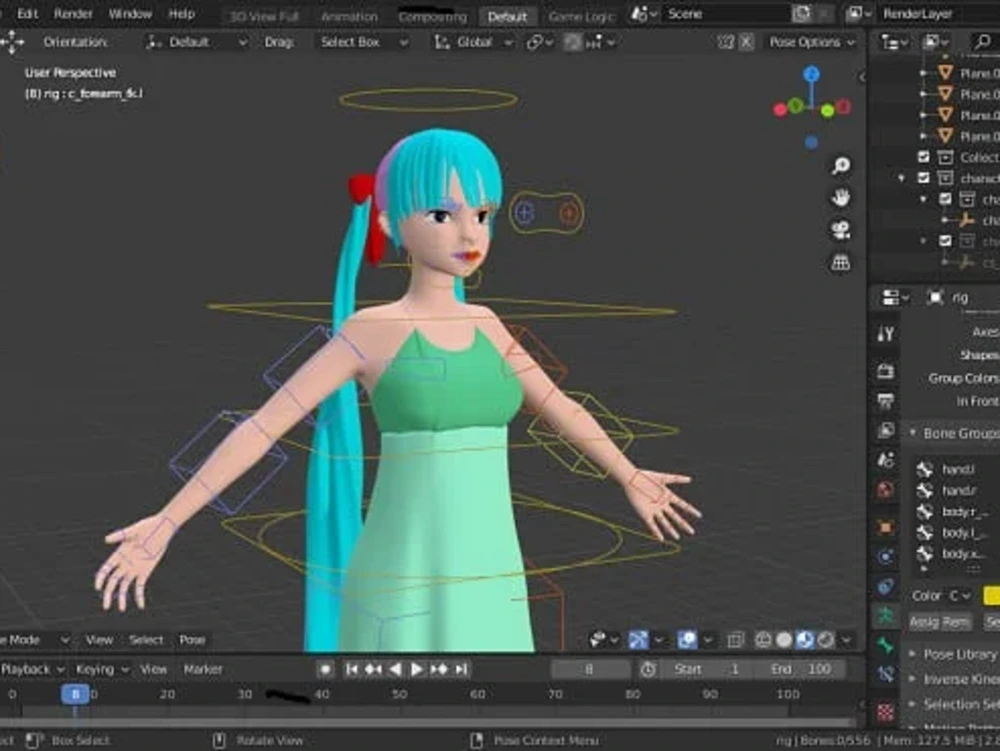Click the pan view hand gizmo

click(x=841, y=198)
